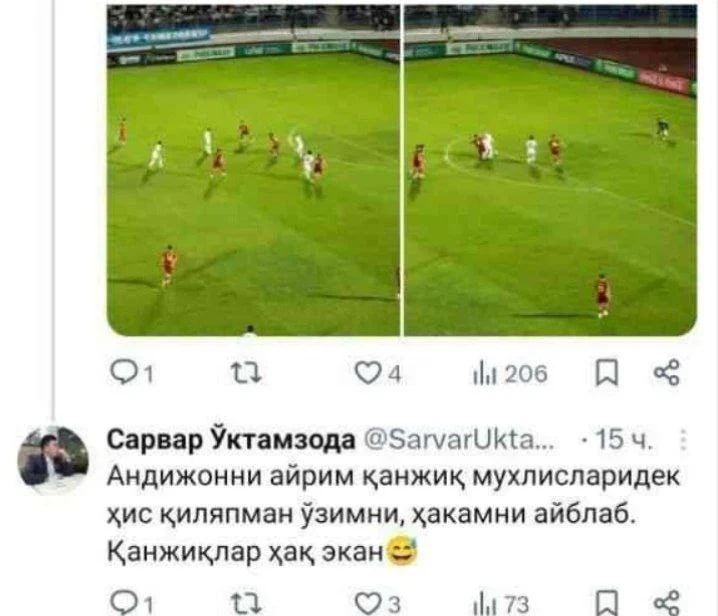Open Сарвар Ўктамзода's profile avatar

point(53,460)
